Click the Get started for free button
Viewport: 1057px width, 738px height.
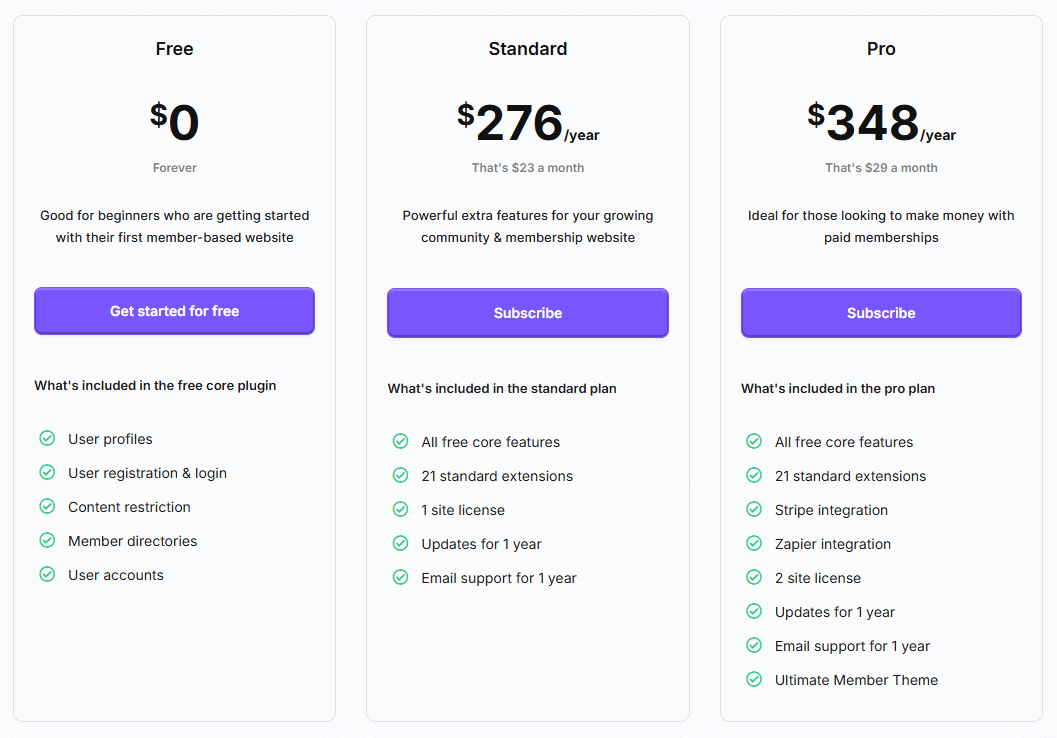click(x=175, y=311)
